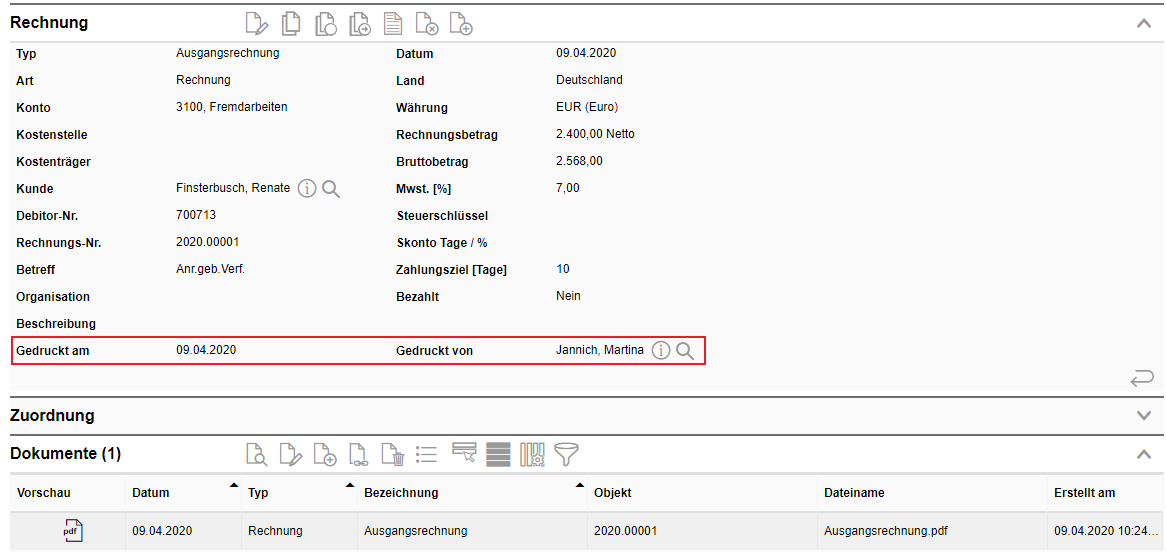Show info for customer Finsterbusch, Renate
The image size is (1166, 552).
point(307,188)
